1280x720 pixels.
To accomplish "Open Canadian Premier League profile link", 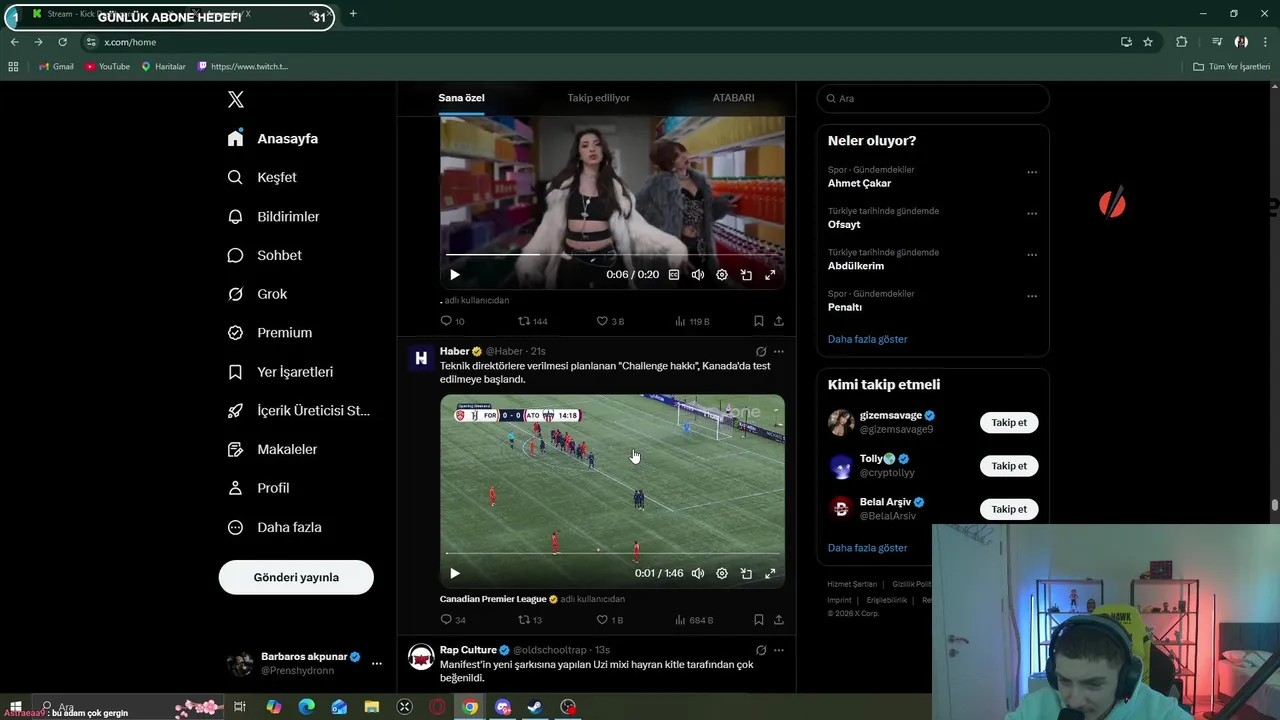I will point(493,599).
